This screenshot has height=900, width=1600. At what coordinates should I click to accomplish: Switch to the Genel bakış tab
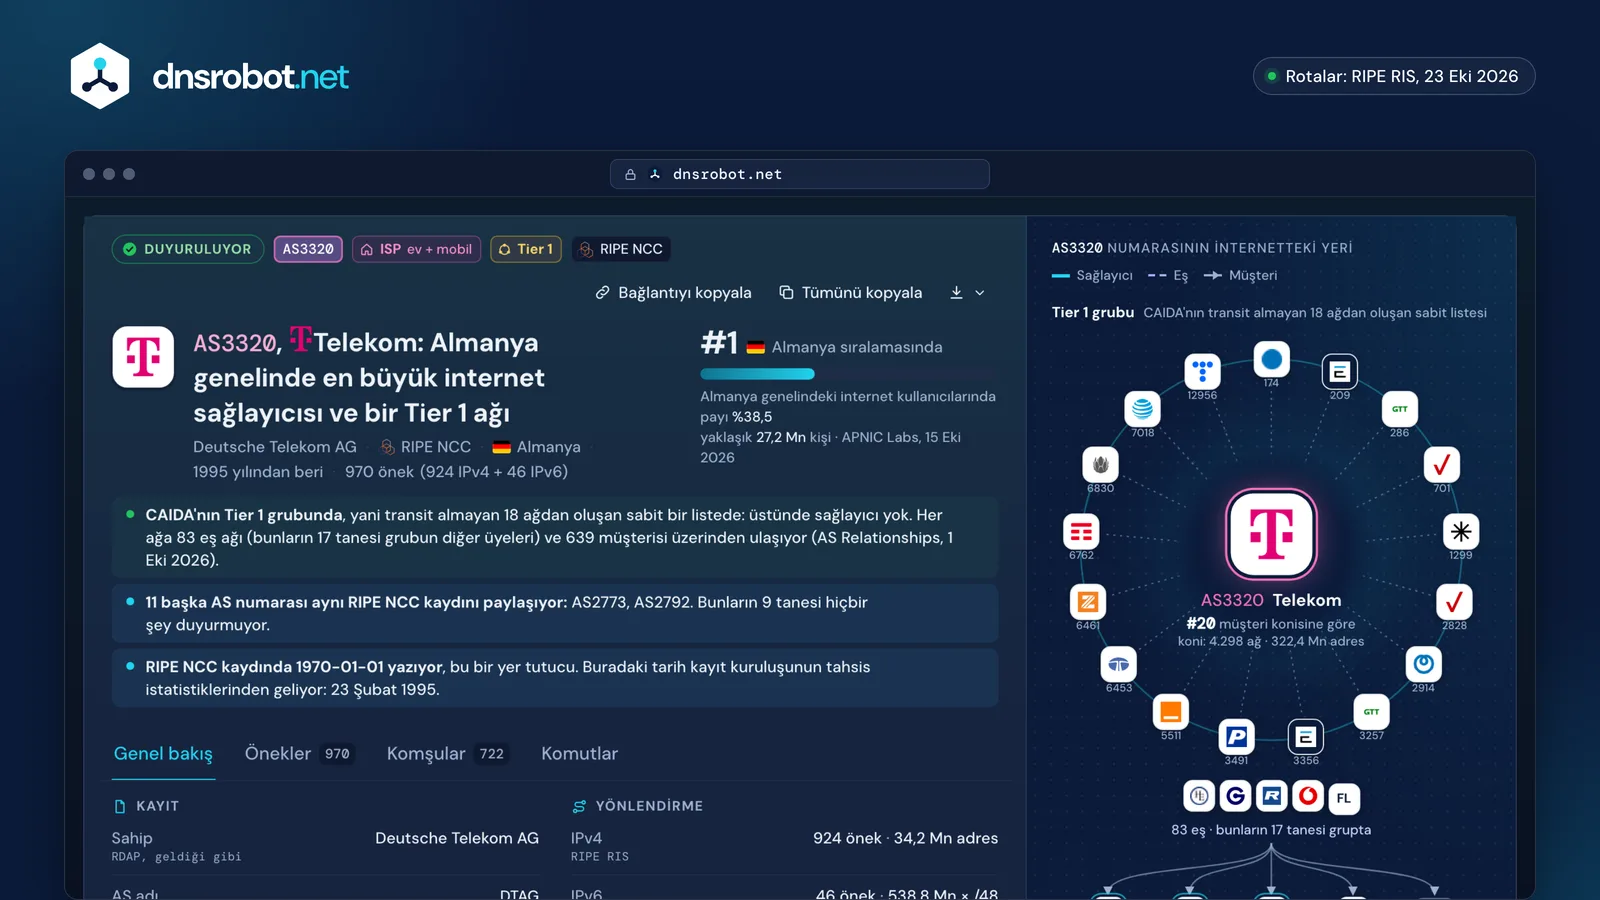point(163,754)
